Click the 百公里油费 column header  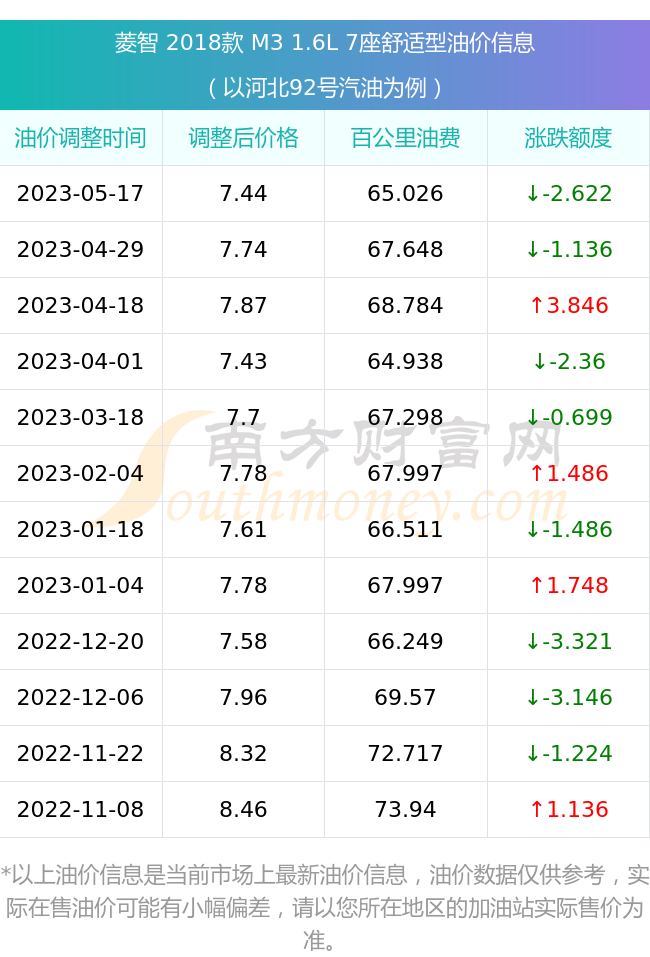click(405, 138)
